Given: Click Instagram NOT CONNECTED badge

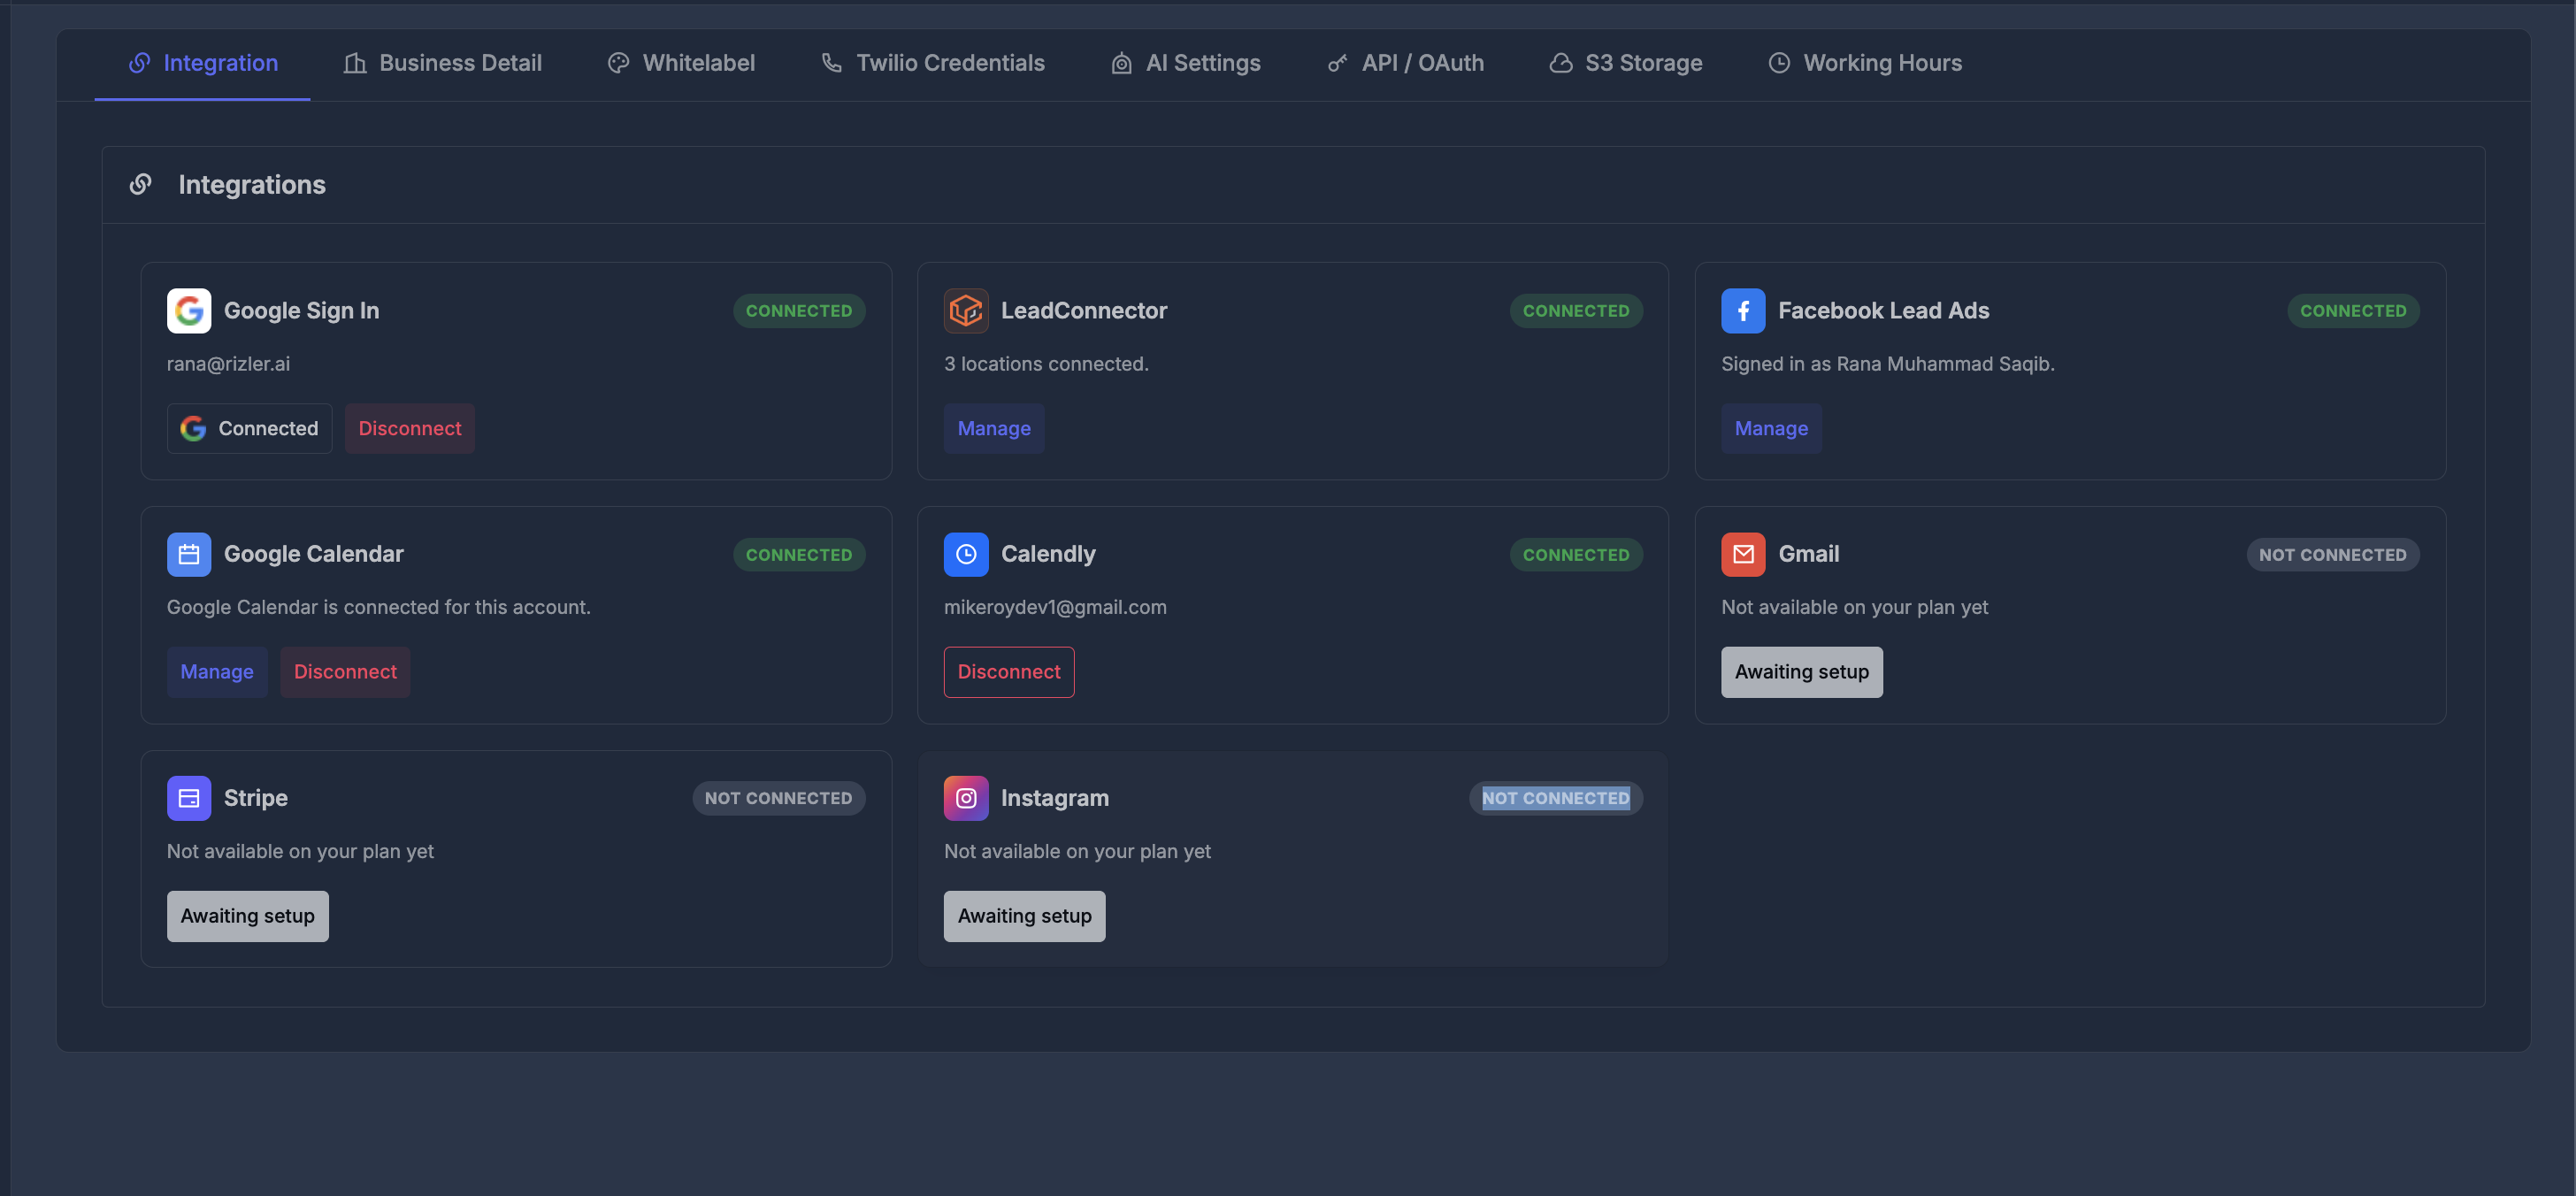Looking at the screenshot, I should click(x=1555, y=798).
